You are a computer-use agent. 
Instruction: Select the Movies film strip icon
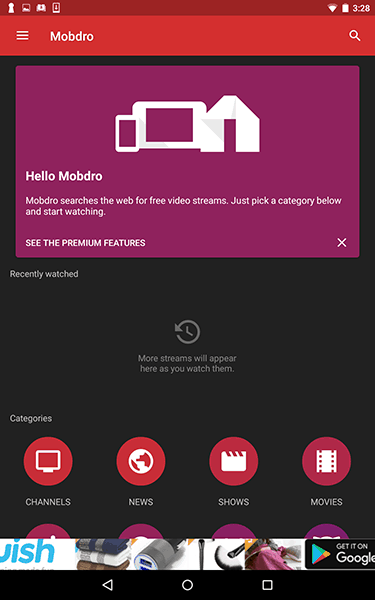tap(326, 461)
